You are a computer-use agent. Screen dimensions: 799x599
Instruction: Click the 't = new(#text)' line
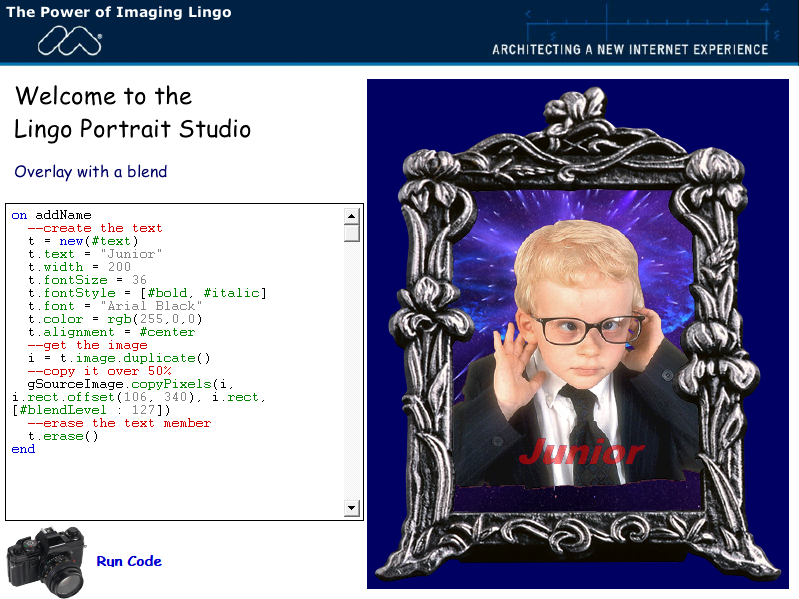pyautogui.click(x=83, y=241)
